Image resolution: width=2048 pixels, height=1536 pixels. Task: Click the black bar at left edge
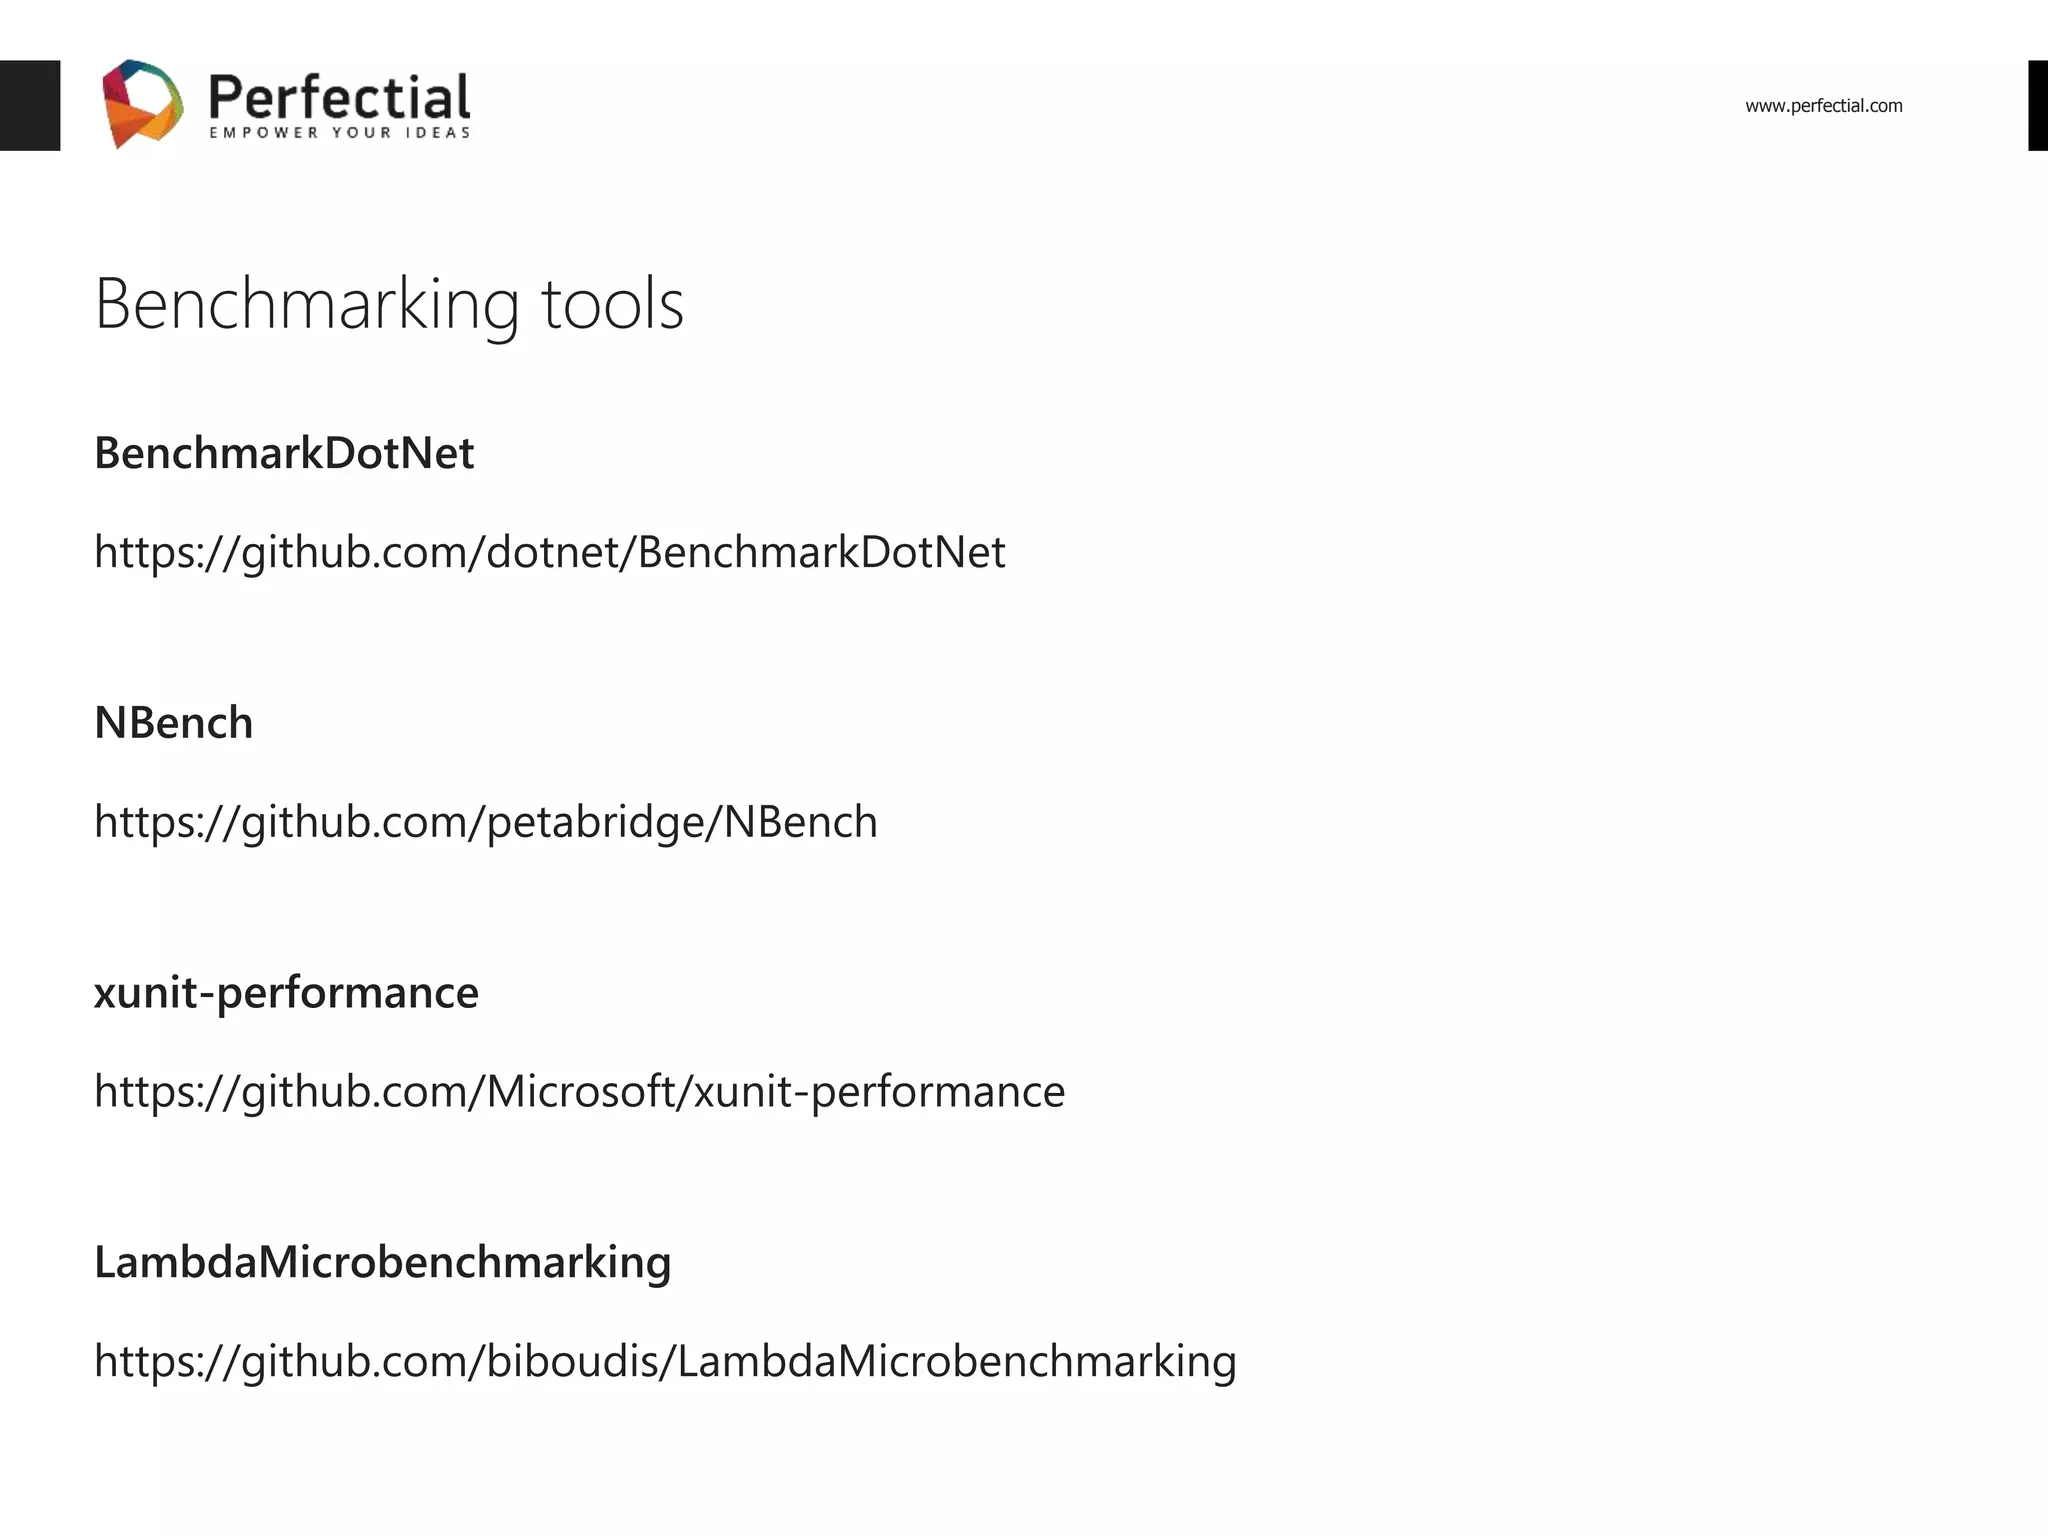(x=30, y=105)
